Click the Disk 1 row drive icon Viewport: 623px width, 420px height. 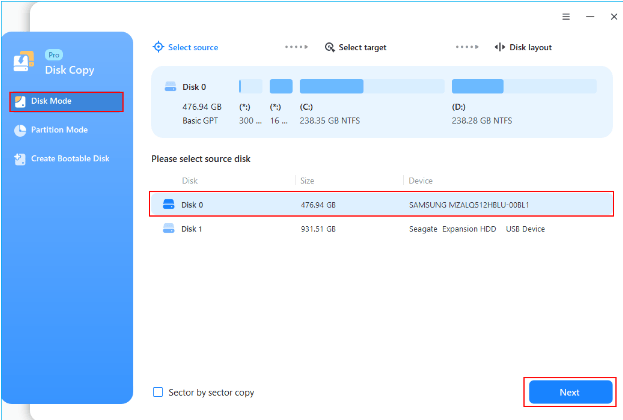tap(169, 228)
